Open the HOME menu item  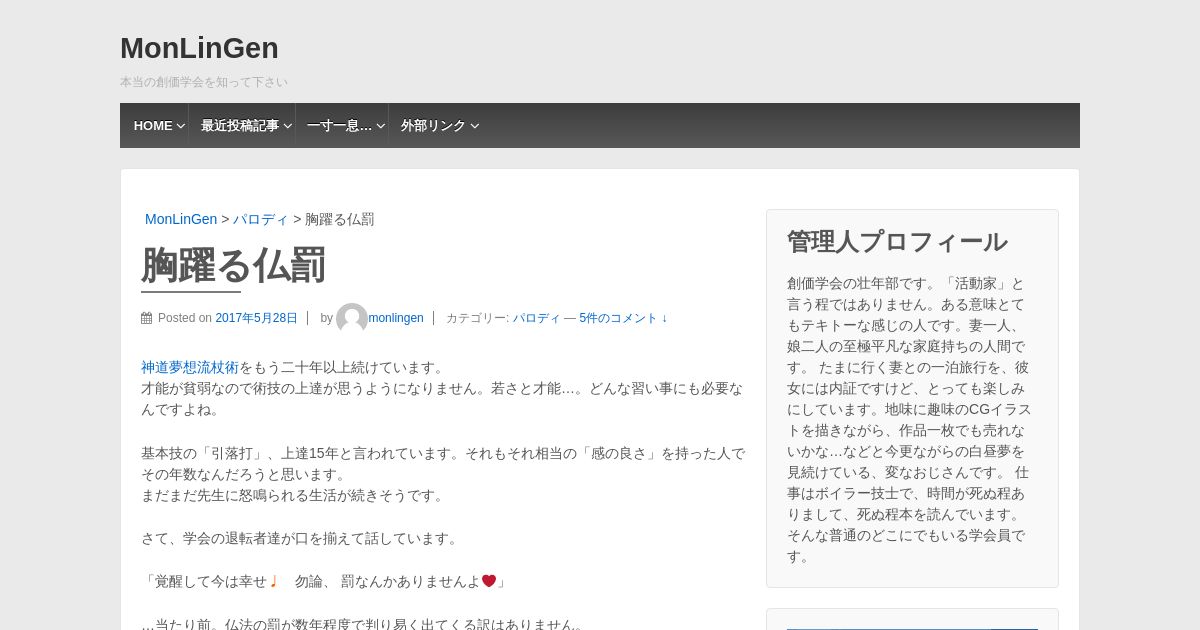153,126
